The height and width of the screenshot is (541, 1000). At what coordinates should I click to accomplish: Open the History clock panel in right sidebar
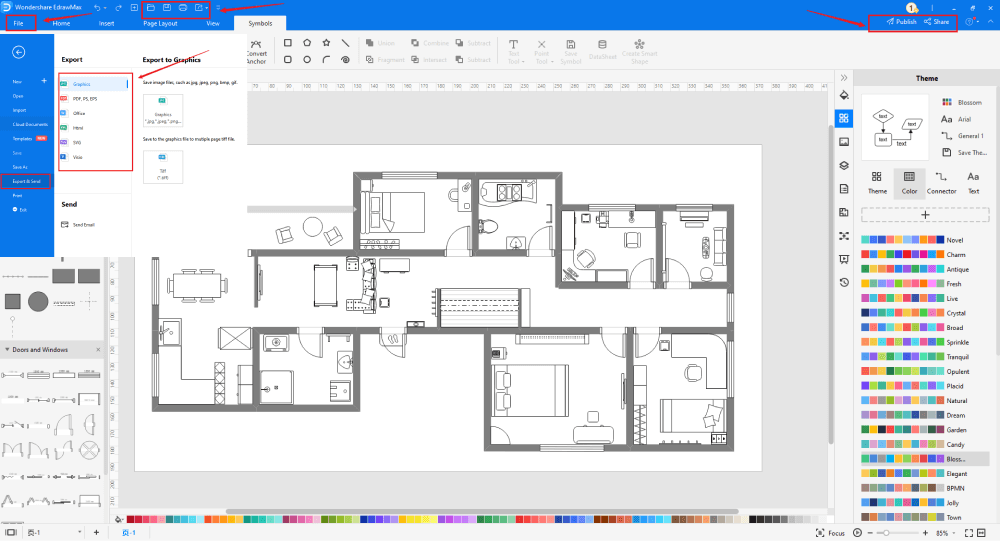844,282
